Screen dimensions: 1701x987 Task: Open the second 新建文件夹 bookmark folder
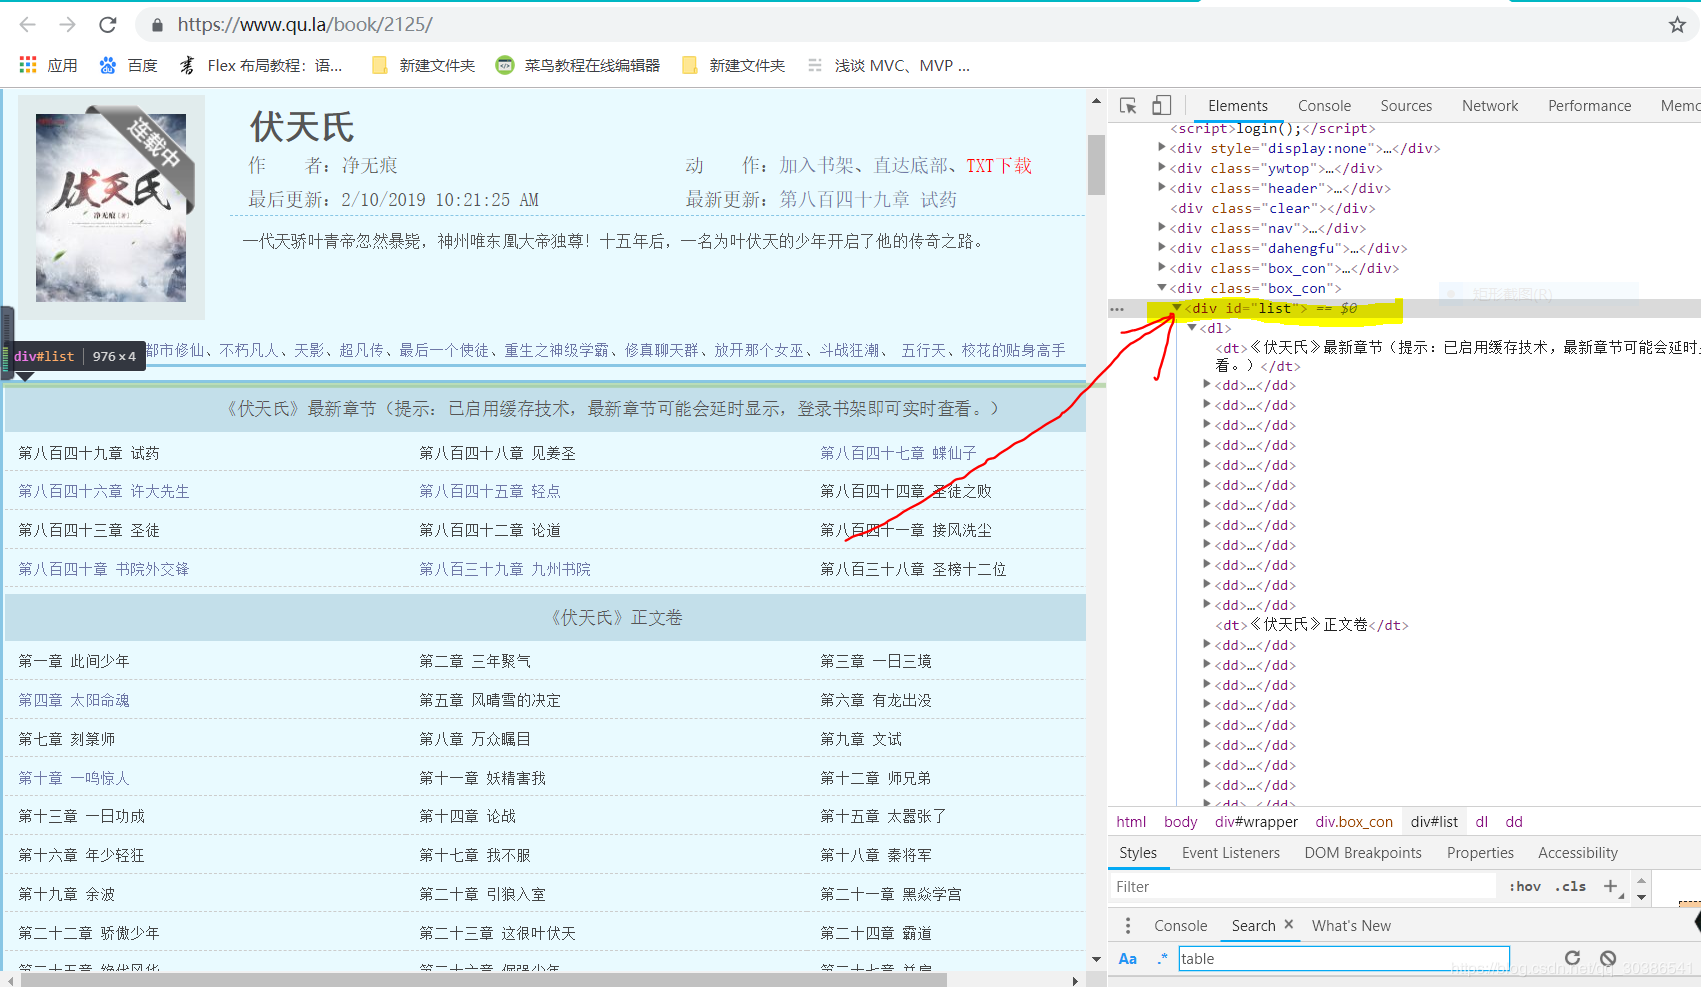pos(733,65)
